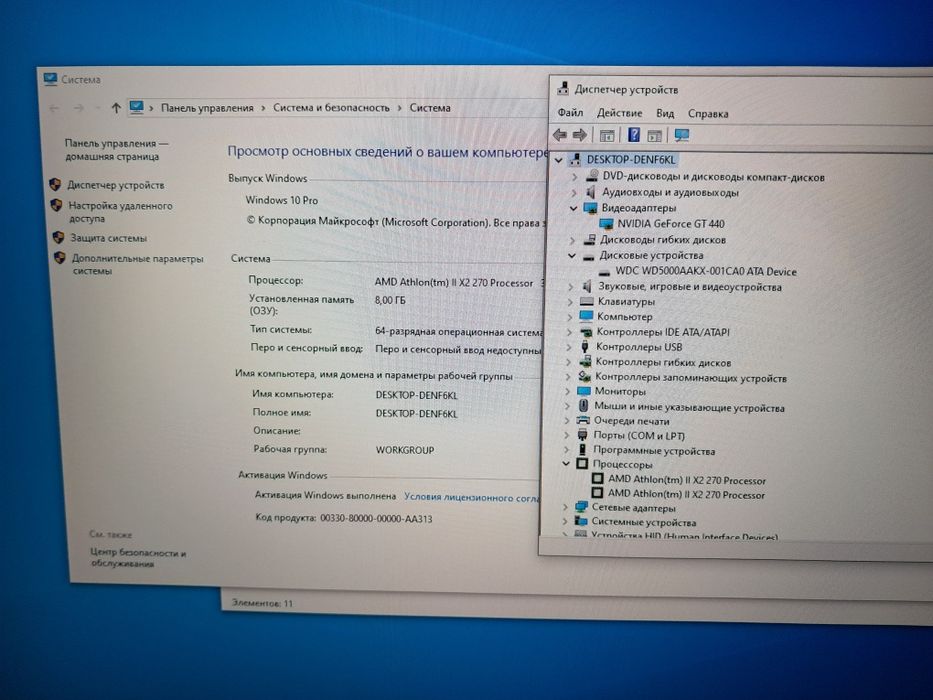The width and height of the screenshot is (933, 700).
Task: Open Настройка удаленного доступа link
Action: (120, 212)
